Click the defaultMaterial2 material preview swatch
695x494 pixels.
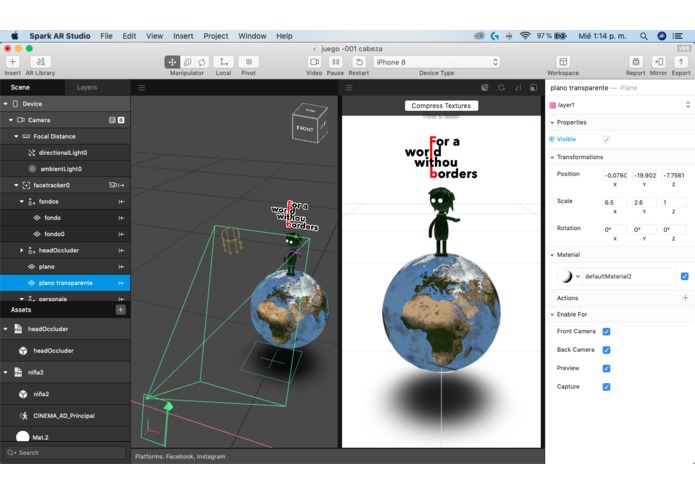pyautogui.click(x=566, y=276)
